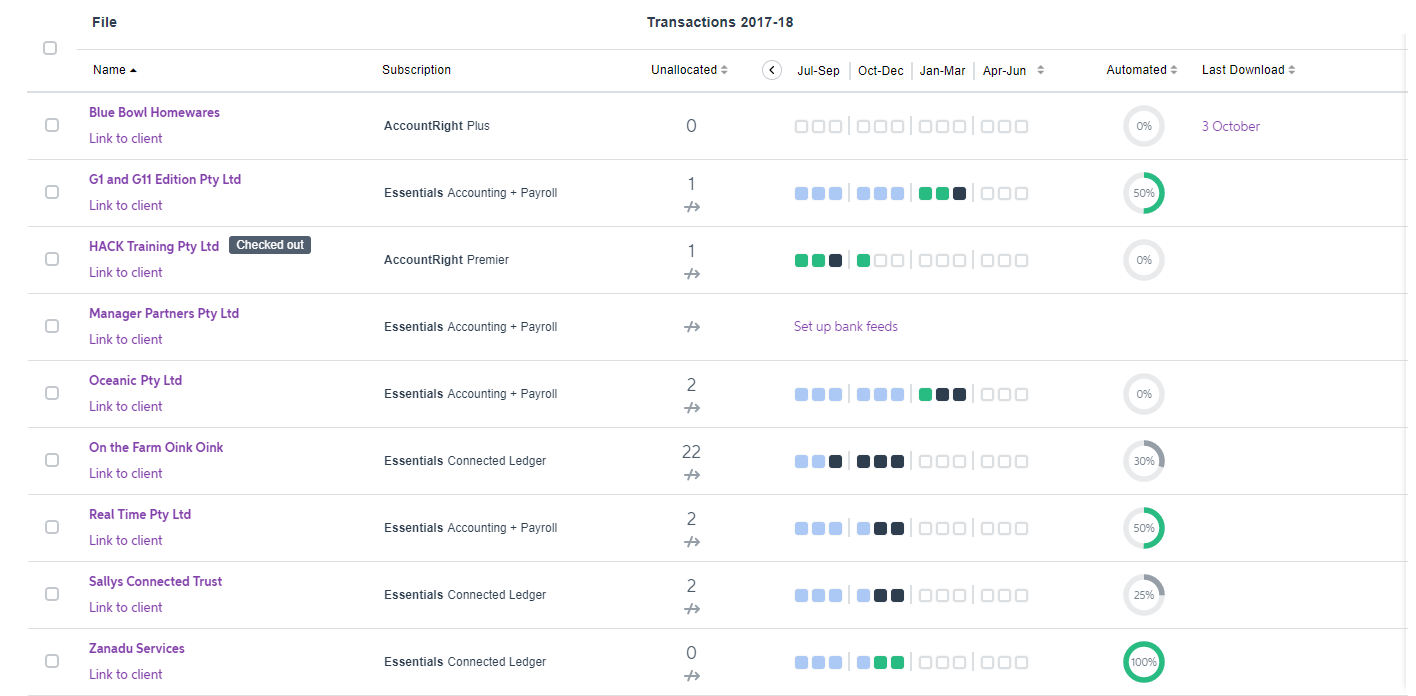
Task: Click the arrow icon under Zanadu Services' 0
Action: pyautogui.click(x=692, y=675)
